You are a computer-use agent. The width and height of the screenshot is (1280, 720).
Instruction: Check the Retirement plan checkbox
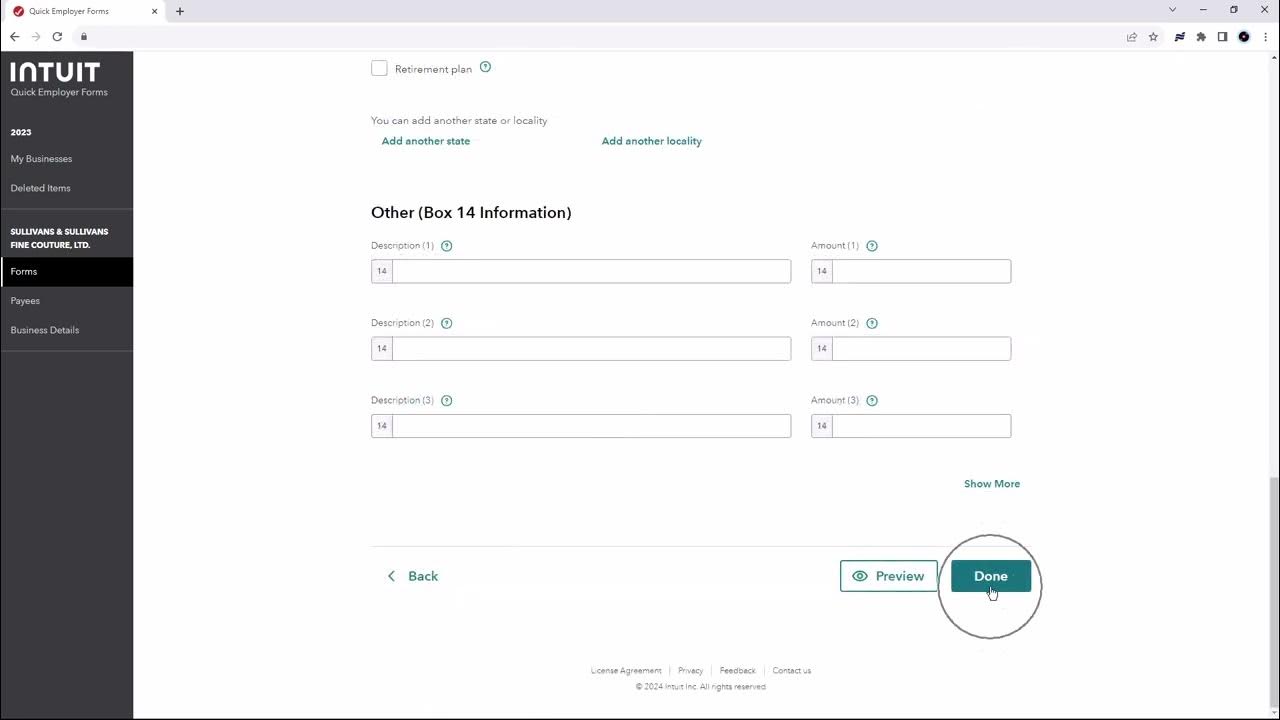[379, 68]
